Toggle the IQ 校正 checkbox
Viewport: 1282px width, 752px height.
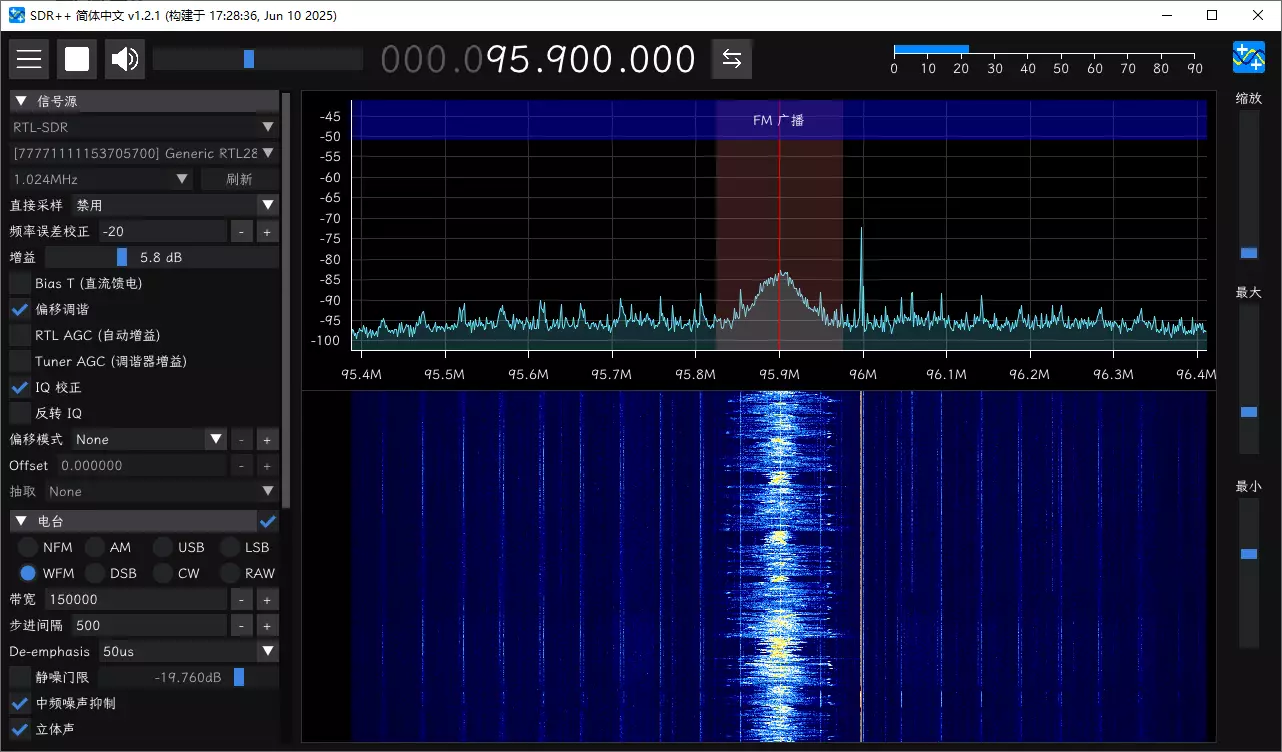coord(20,387)
